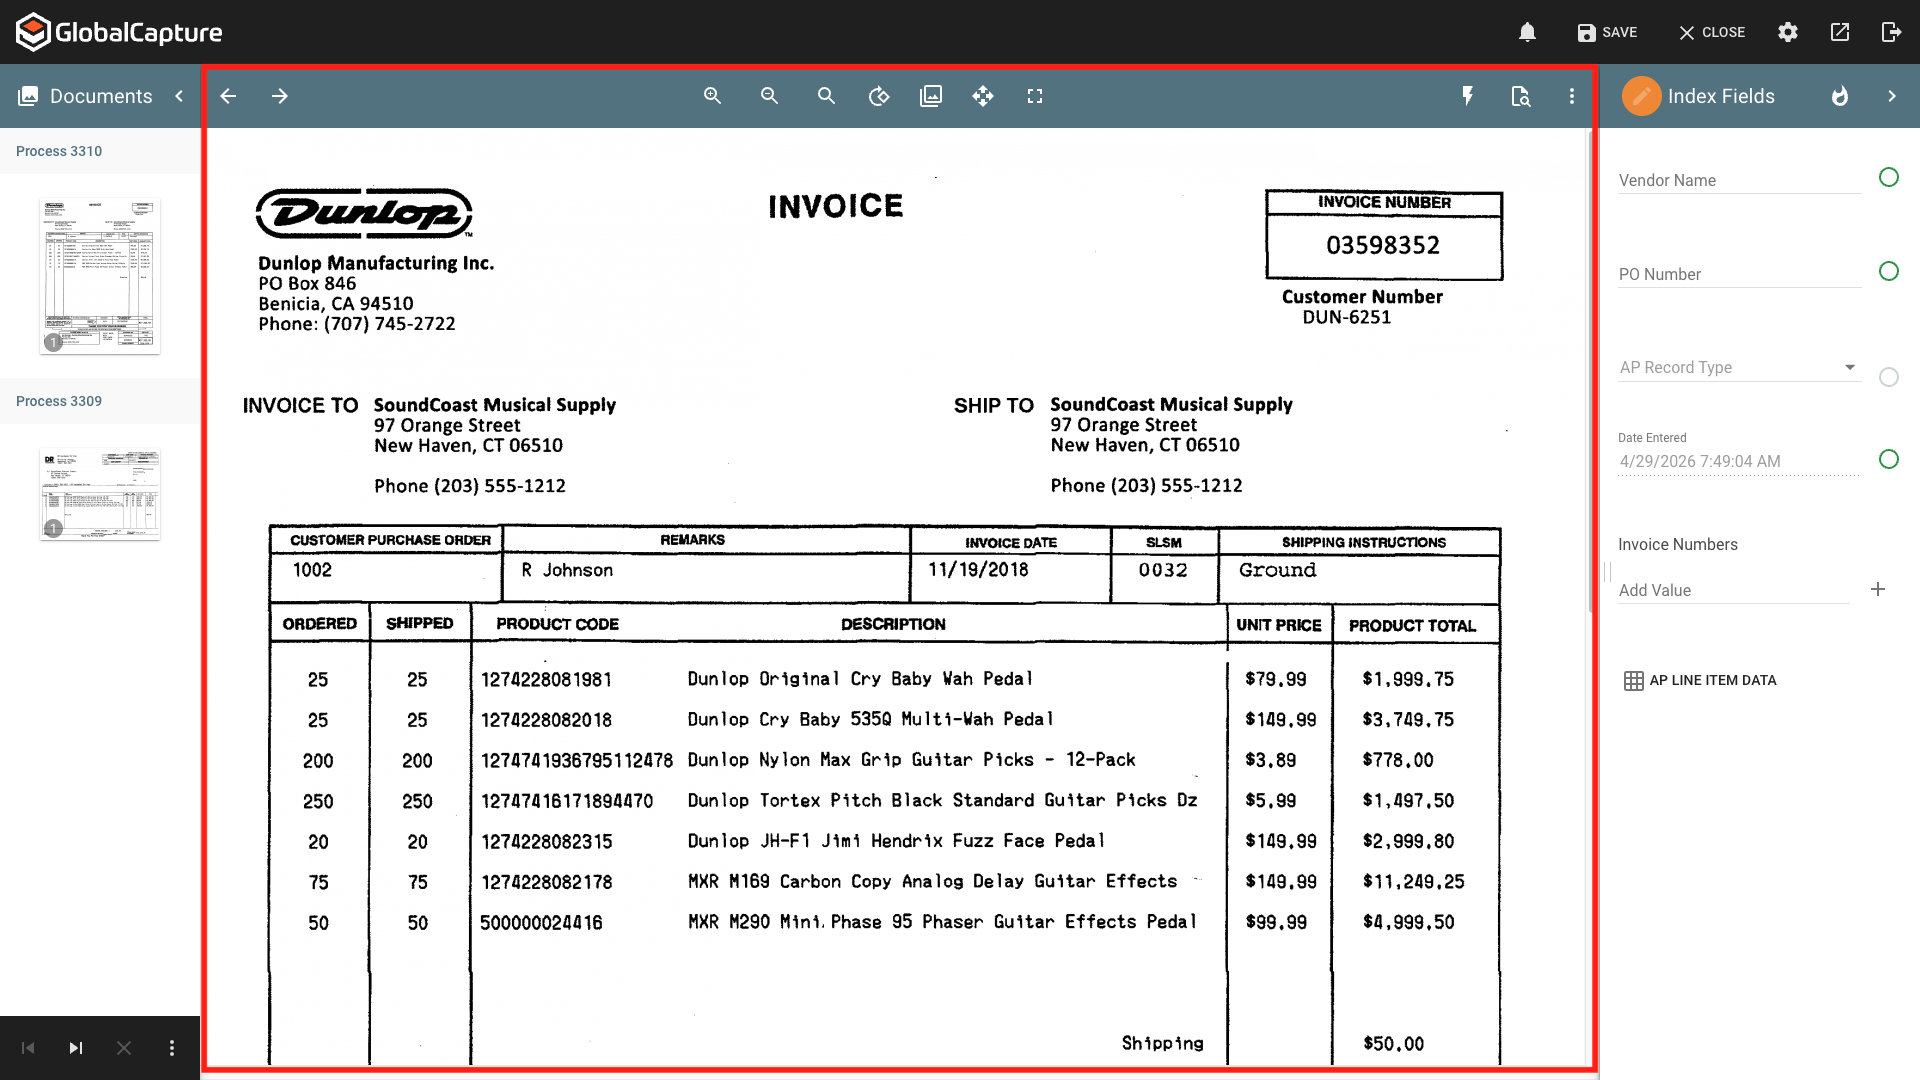Click SLSM value 0032

(x=1163, y=570)
